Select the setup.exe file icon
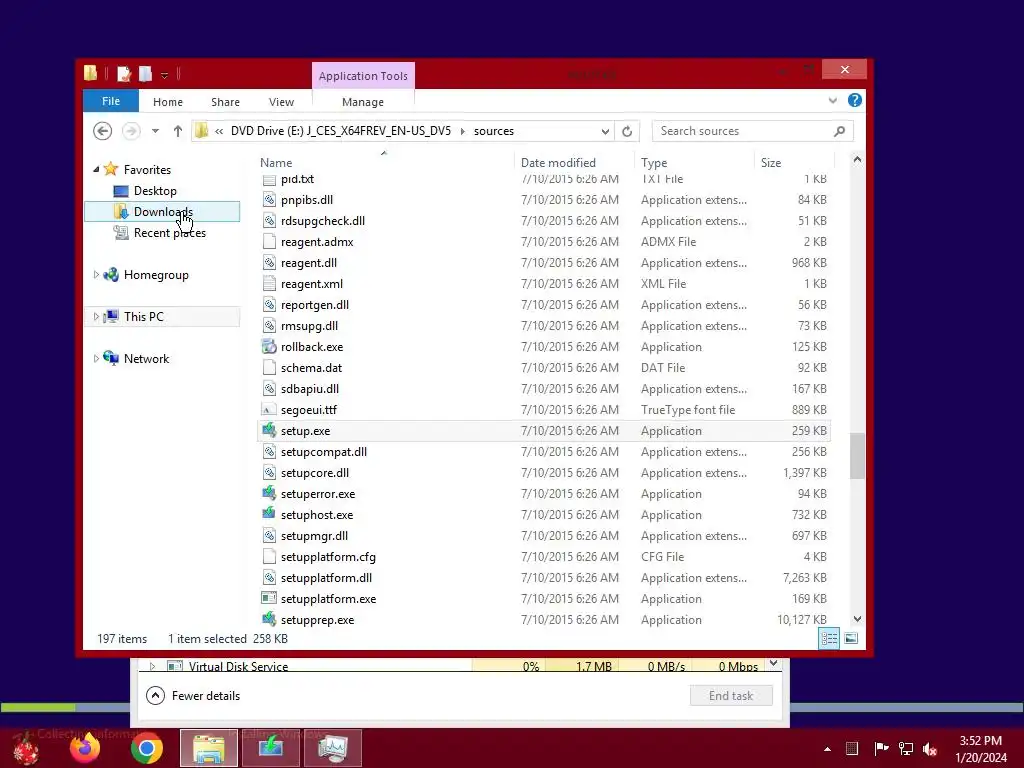Screen dimensions: 1024x768 [268, 430]
